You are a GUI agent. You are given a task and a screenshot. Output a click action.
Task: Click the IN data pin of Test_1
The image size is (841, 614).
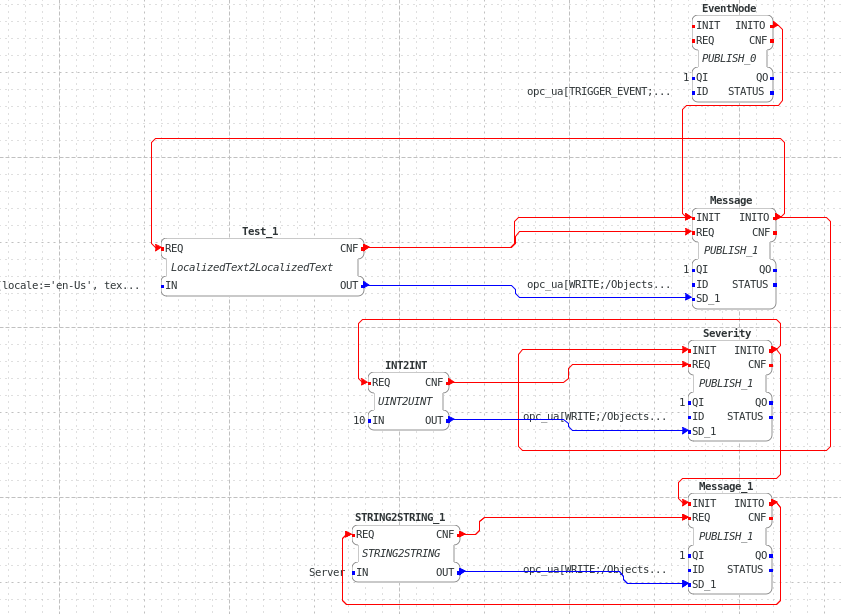pos(171,285)
